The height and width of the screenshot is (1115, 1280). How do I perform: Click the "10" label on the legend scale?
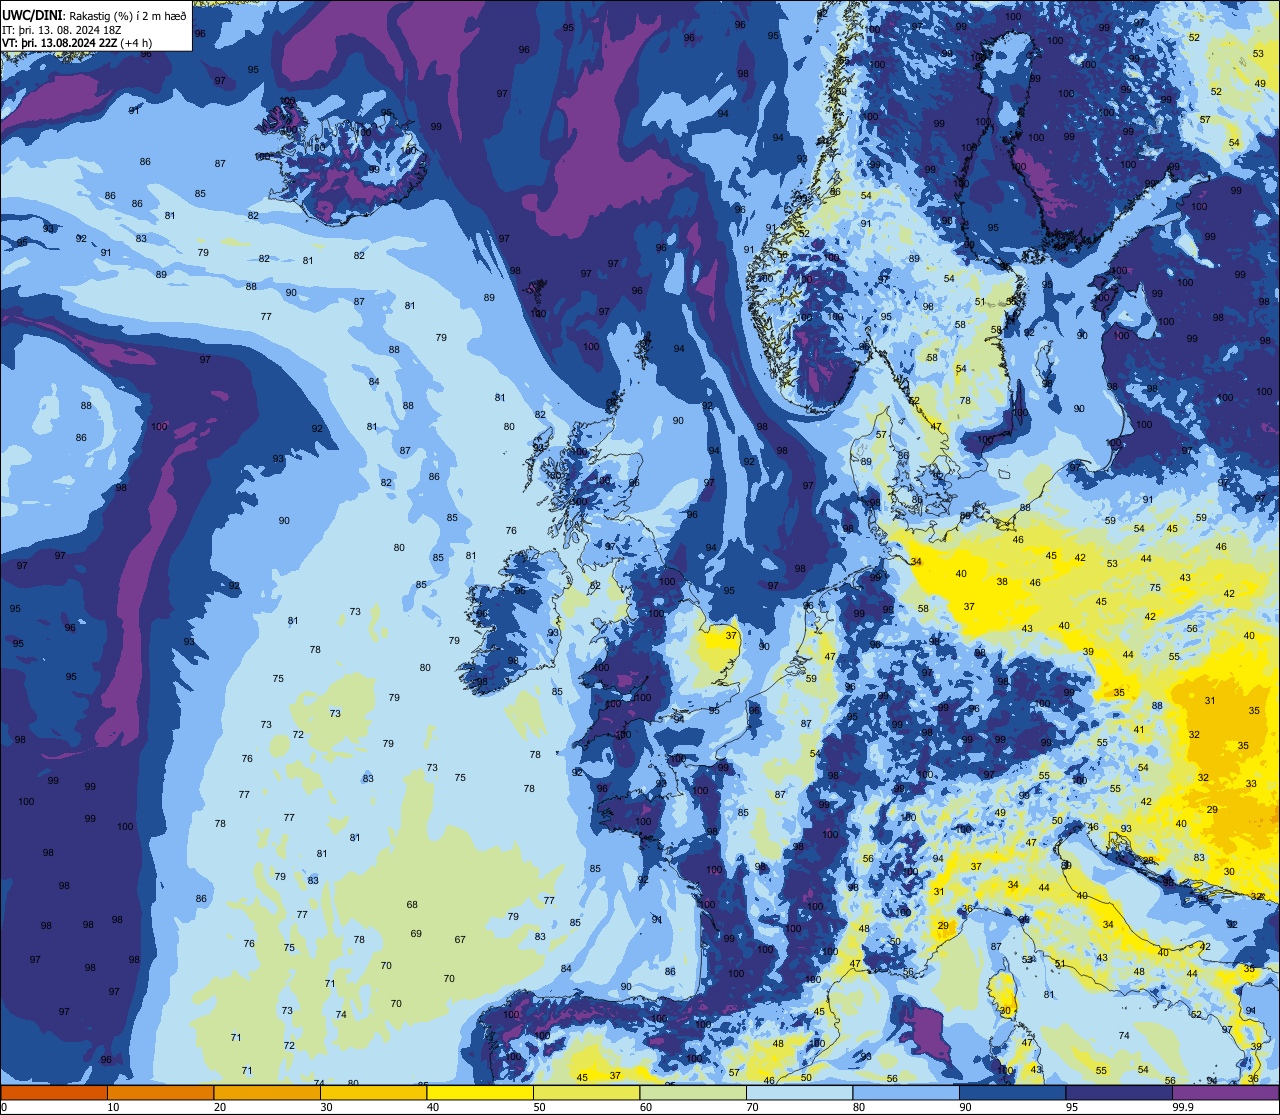coord(113,1107)
